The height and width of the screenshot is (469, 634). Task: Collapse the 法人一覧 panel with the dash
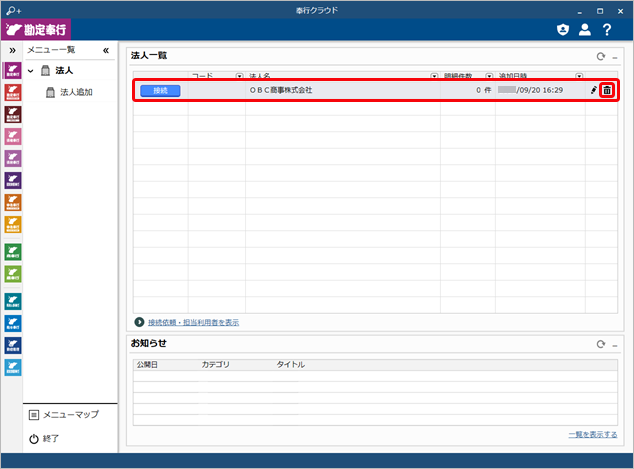615,58
